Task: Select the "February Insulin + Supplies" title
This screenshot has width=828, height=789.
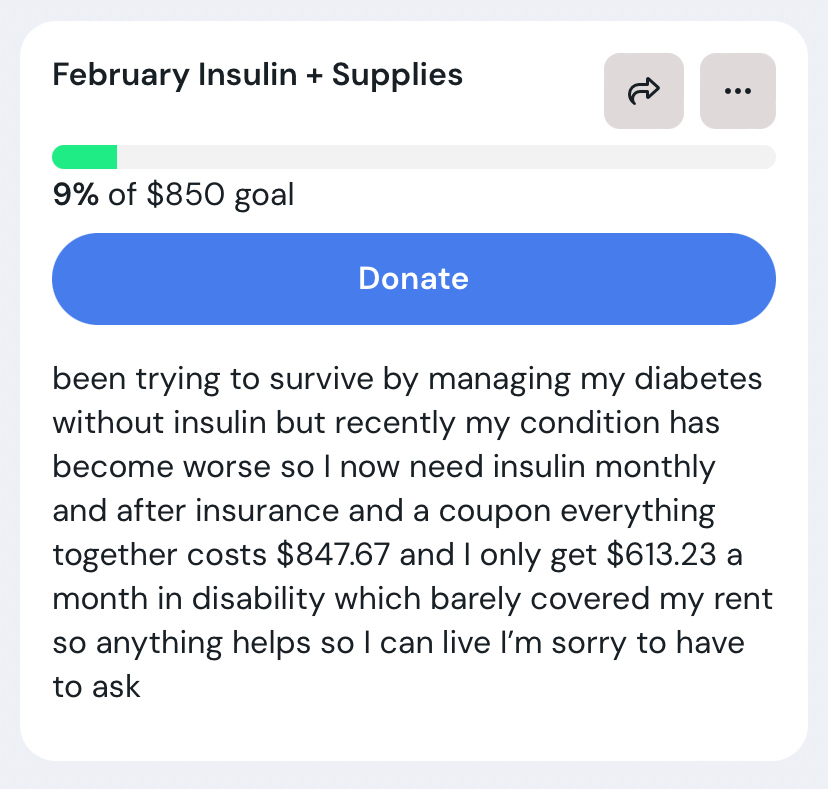Action: tap(257, 75)
